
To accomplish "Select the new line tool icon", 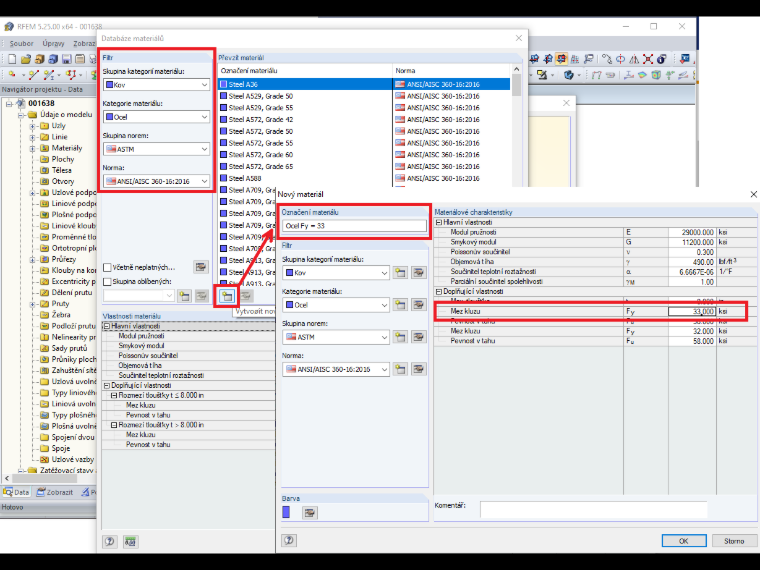I will [33, 75].
